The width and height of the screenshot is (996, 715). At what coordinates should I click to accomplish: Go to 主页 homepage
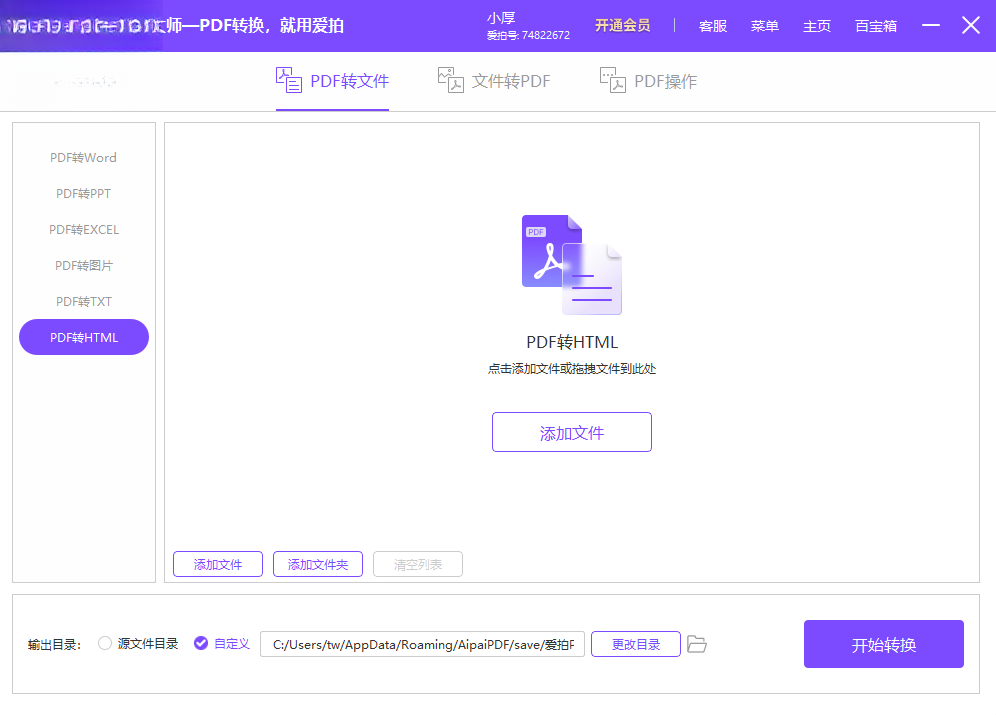[x=817, y=26]
